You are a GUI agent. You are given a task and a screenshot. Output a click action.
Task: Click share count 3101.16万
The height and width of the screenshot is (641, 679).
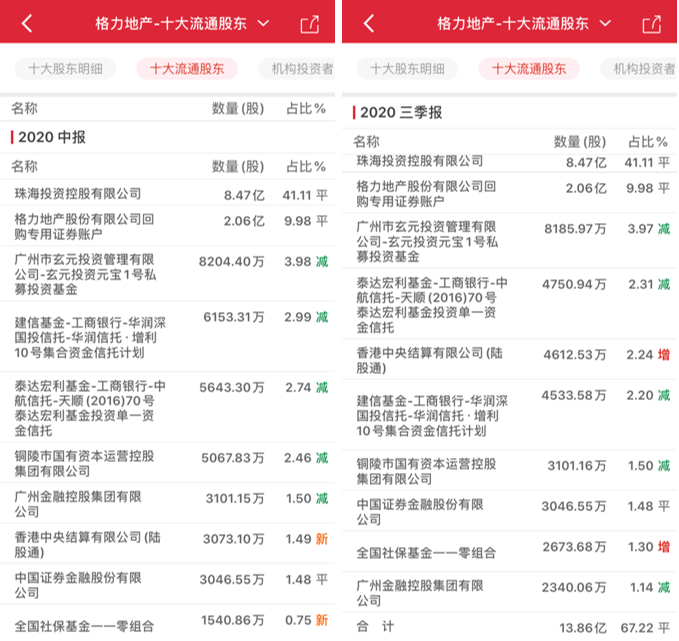tap(577, 466)
